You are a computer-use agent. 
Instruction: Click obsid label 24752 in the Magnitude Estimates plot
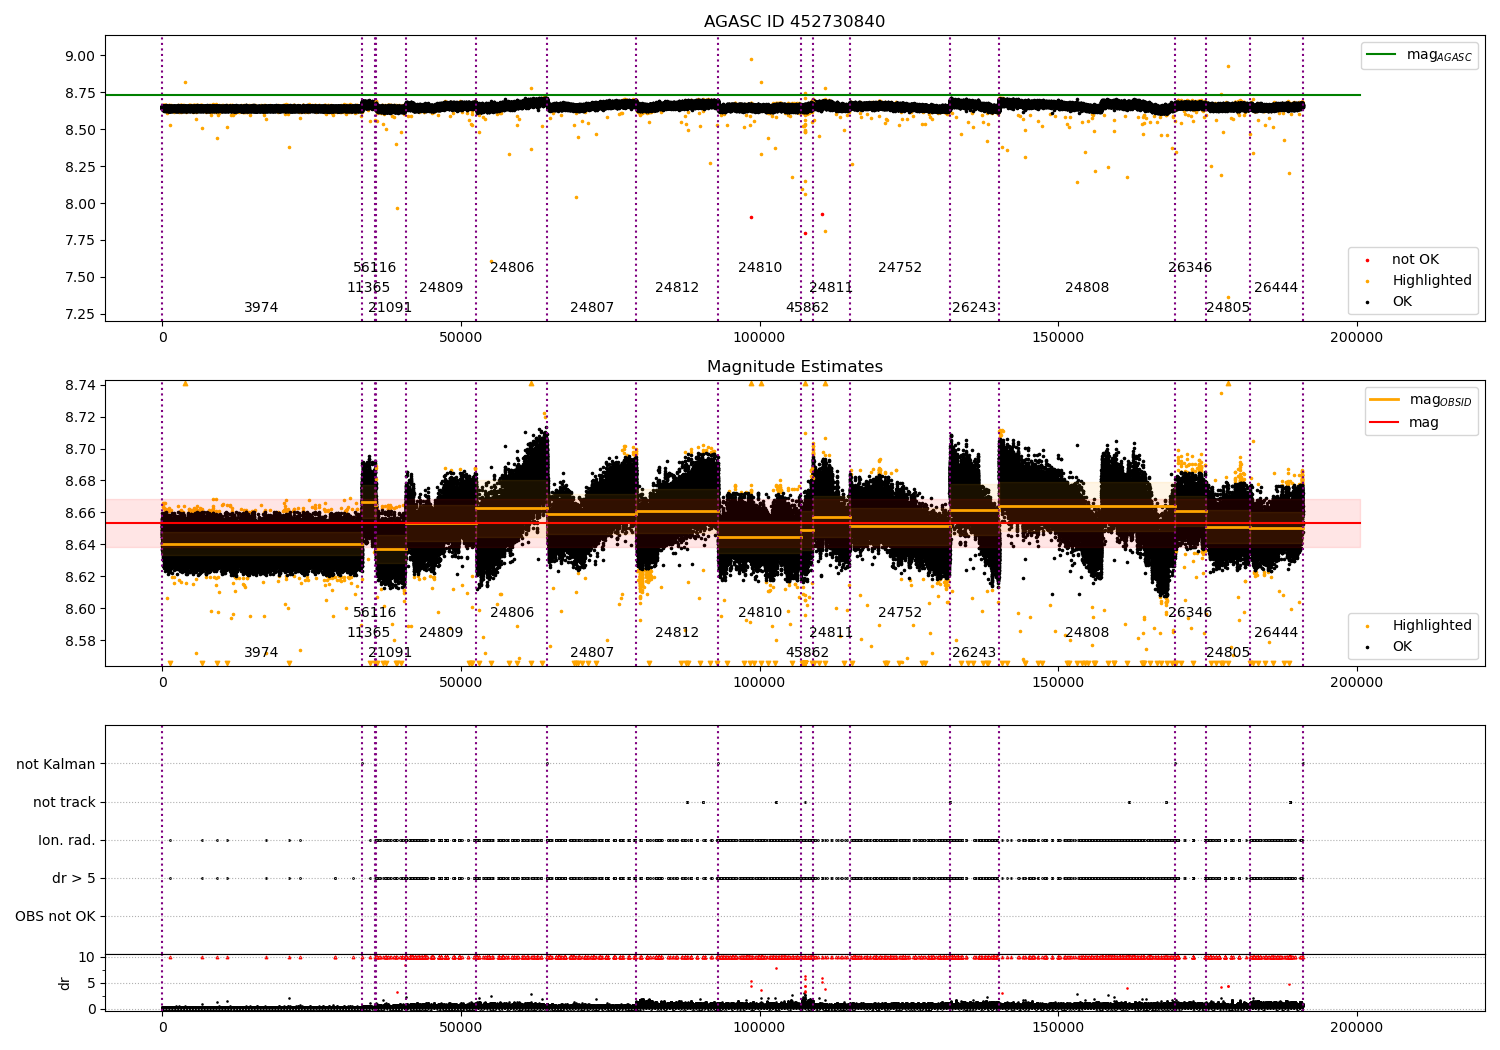coord(900,613)
